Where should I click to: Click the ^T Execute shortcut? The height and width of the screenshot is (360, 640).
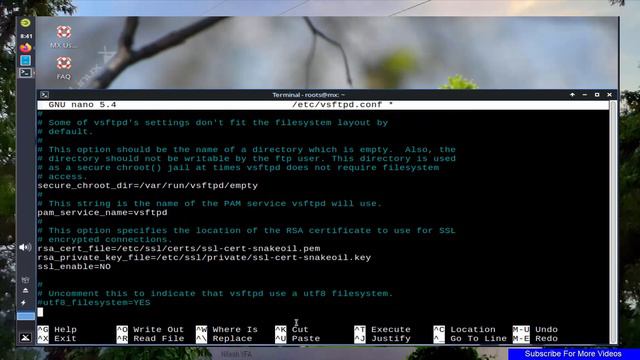[x=382, y=329]
